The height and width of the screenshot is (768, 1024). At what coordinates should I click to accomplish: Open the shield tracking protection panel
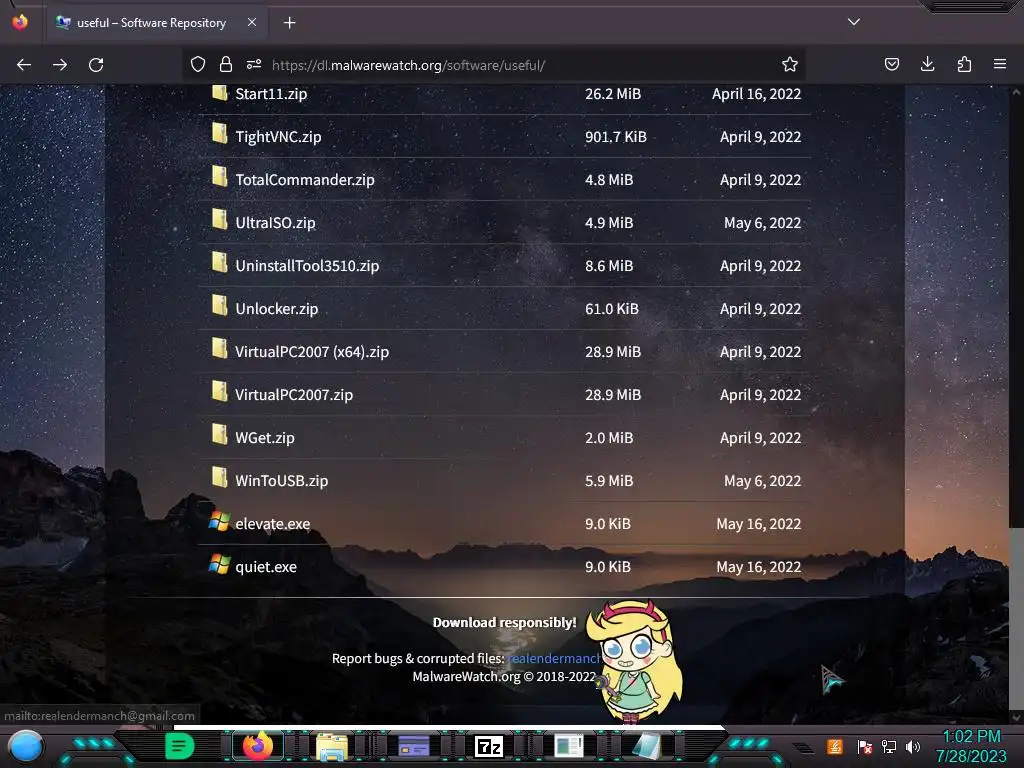coord(198,64)
